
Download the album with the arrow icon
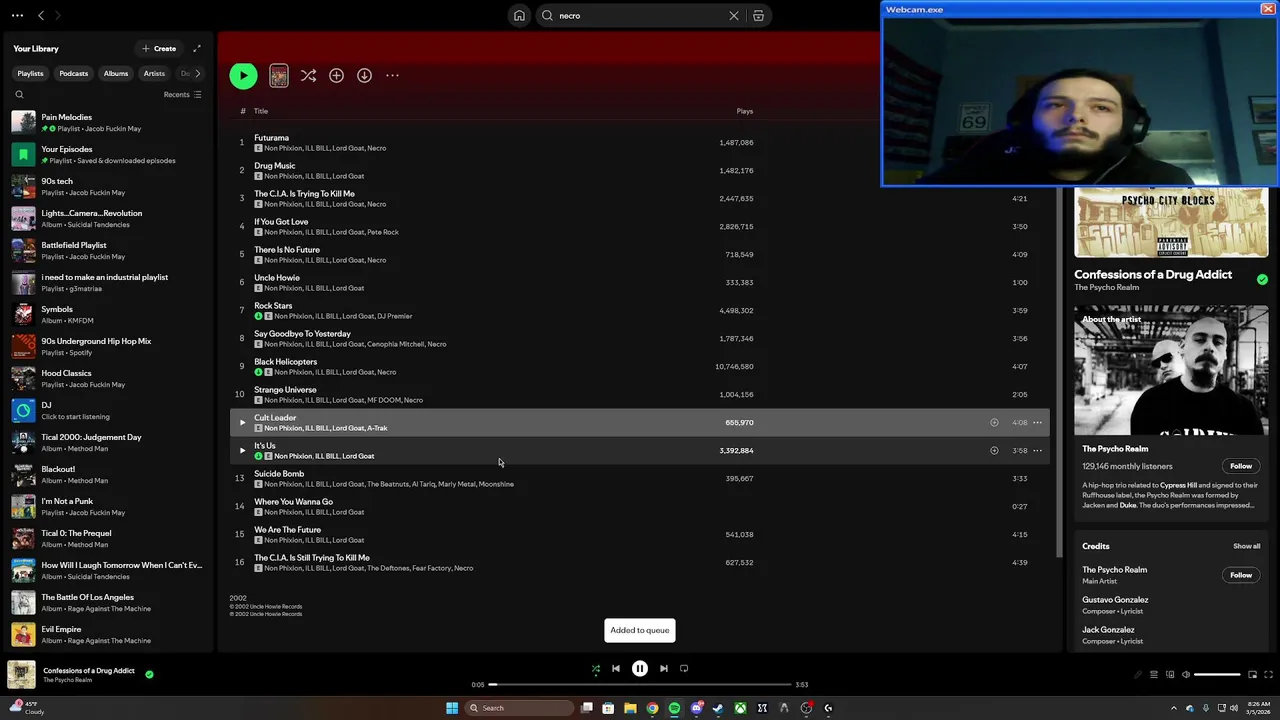(x=364, y=75)
